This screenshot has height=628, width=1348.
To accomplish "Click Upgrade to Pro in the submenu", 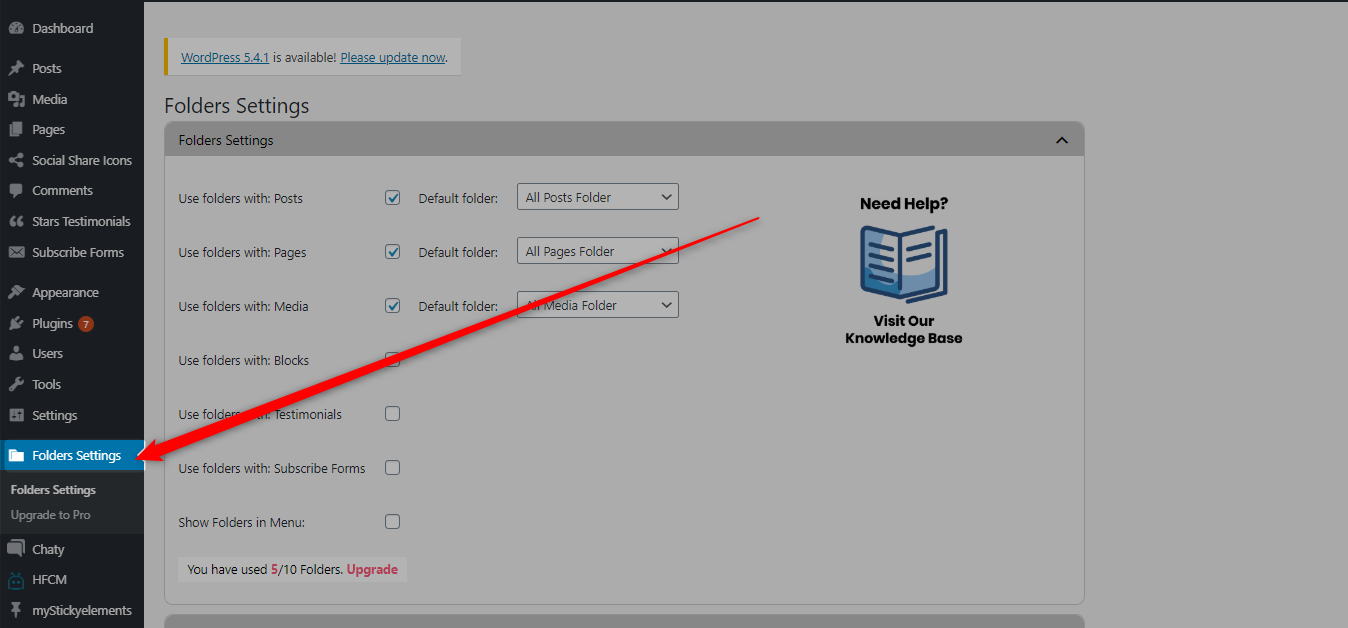I will [50, 515].
